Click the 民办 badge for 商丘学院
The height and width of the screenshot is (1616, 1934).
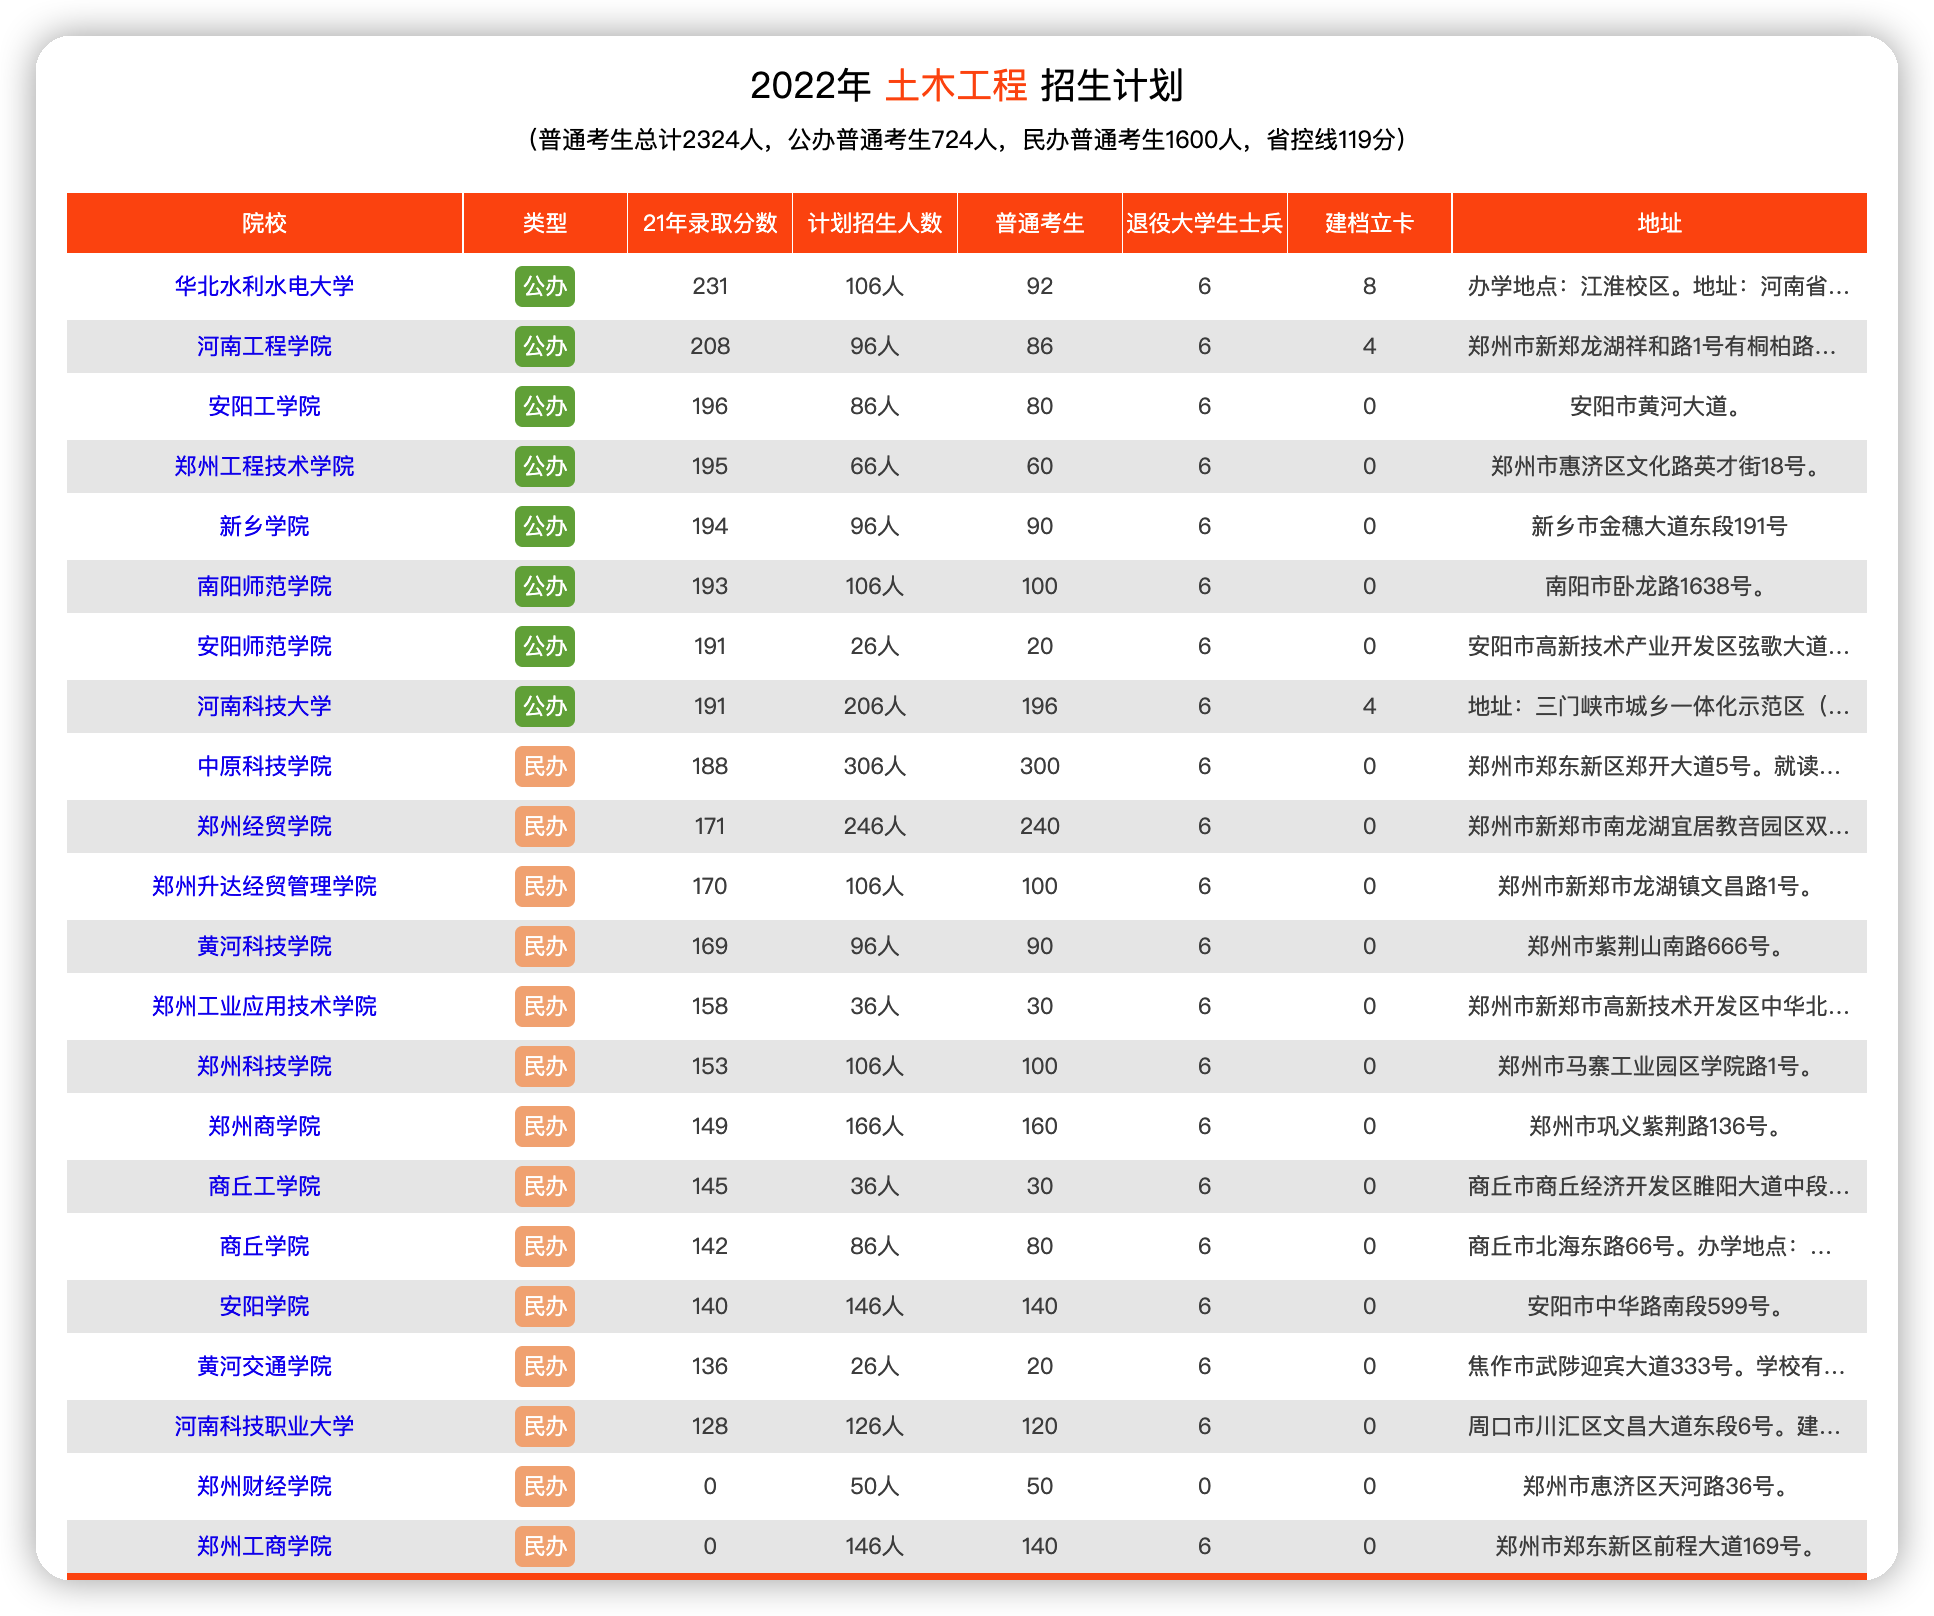(x=545, y=1246)
